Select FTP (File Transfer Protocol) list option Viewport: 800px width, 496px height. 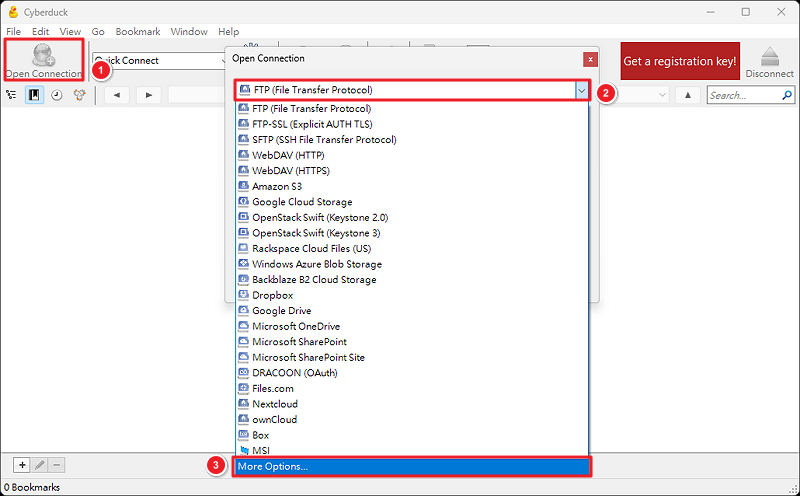click(x=412, y=109)
